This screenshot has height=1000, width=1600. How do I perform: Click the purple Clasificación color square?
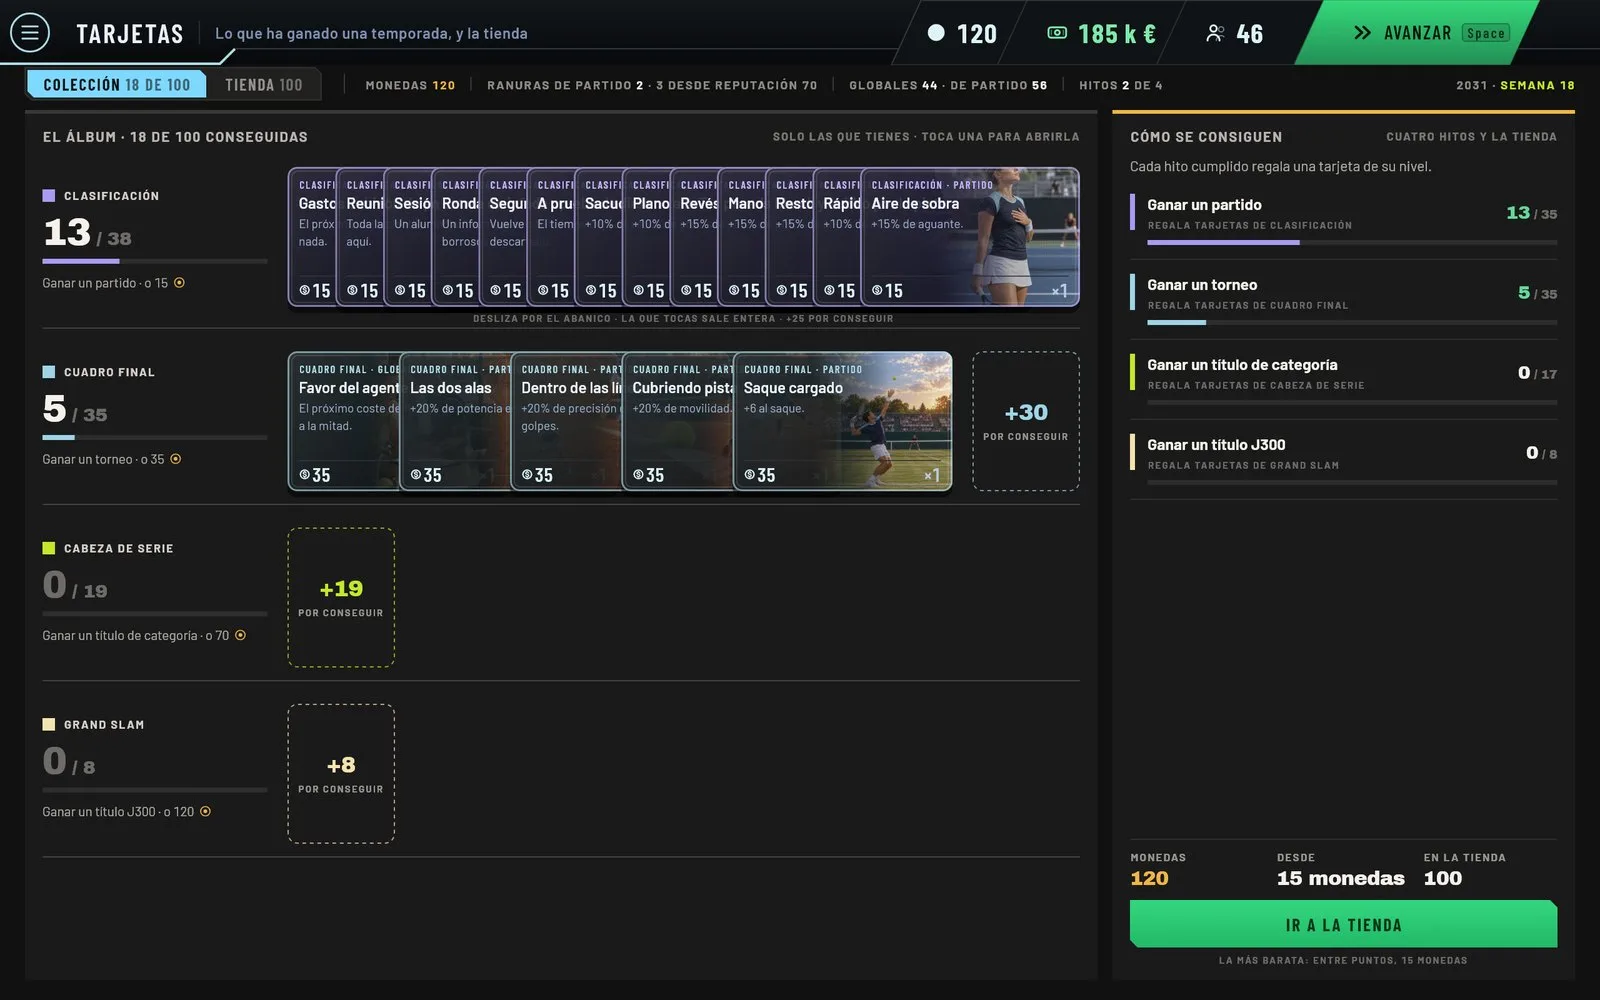click(49, 196)
